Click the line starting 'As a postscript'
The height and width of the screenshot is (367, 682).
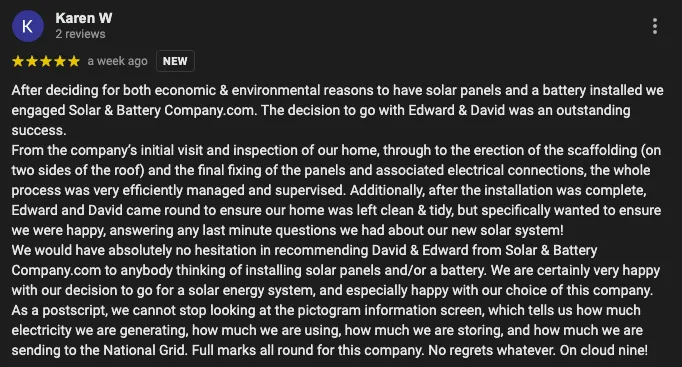pyautogui.click(x=326, y=310)
